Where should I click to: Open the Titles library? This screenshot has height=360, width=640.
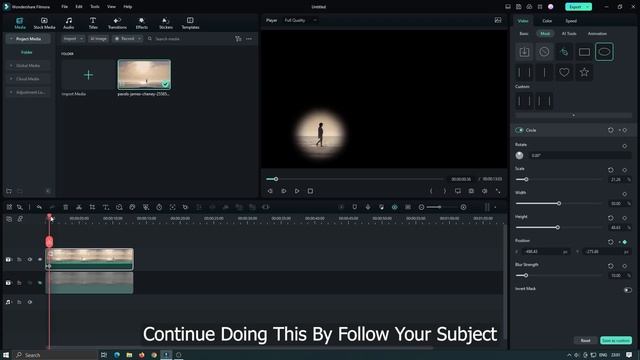93,23
